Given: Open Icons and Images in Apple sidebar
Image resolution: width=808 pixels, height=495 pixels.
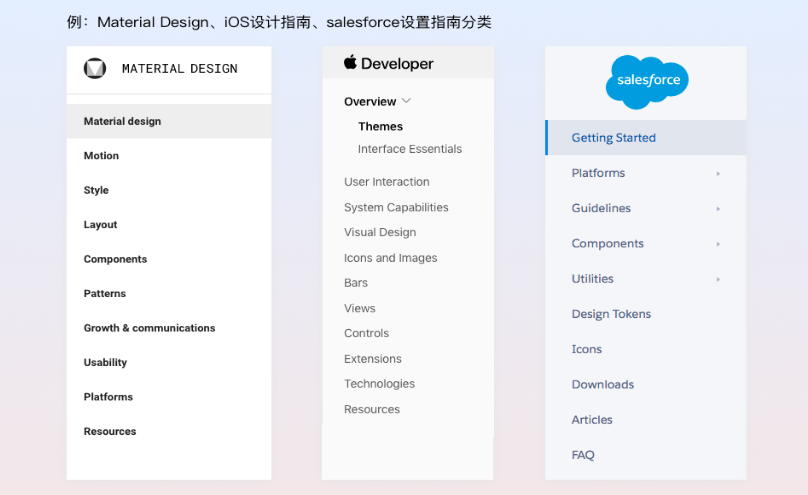Looking at the screenshot, I should pos(391,258).
